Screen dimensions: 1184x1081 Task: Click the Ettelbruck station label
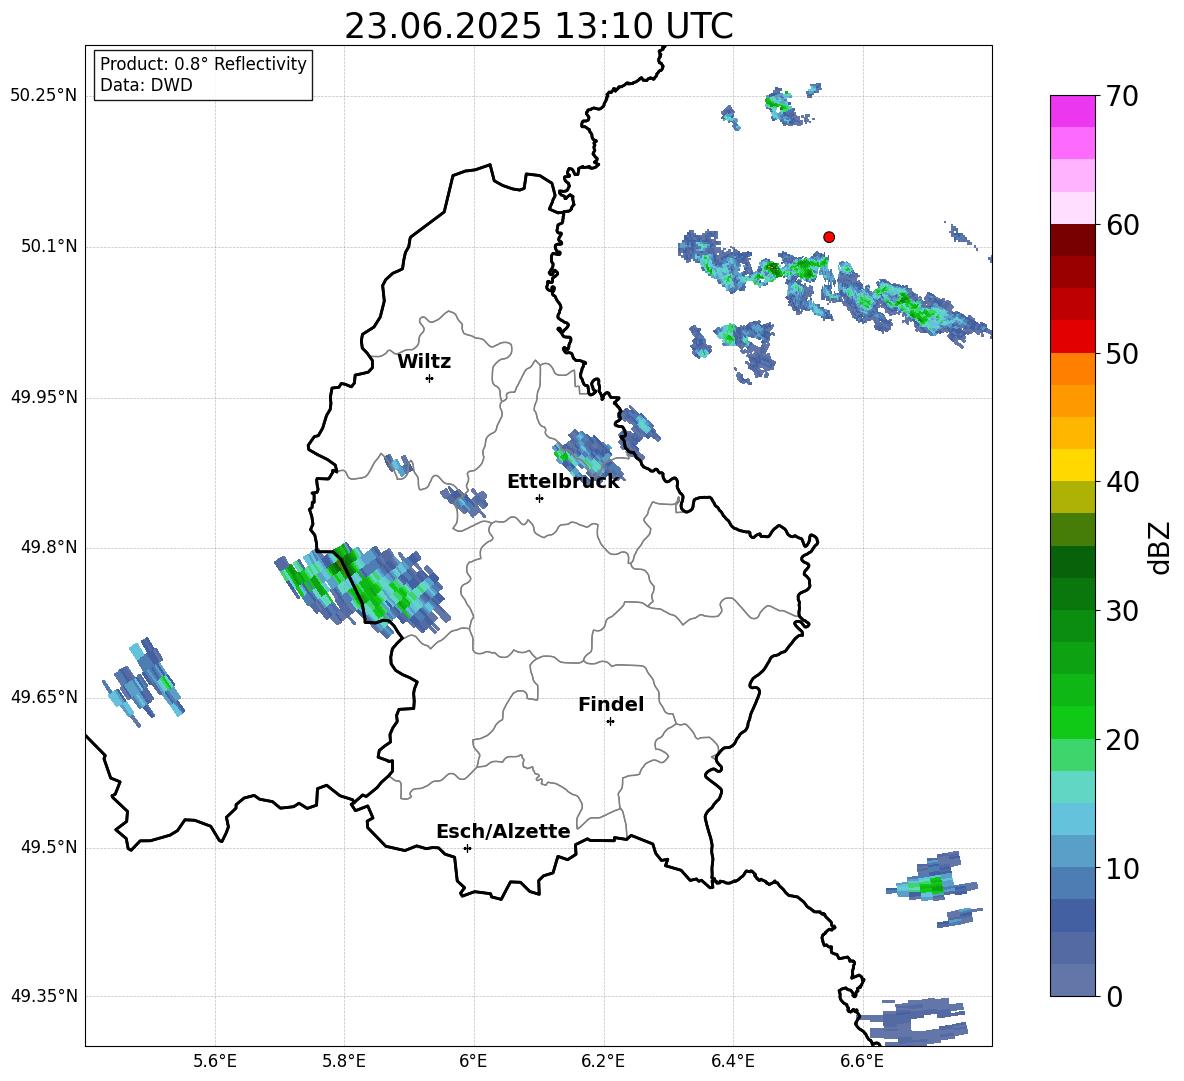click(x=563, y=482)
